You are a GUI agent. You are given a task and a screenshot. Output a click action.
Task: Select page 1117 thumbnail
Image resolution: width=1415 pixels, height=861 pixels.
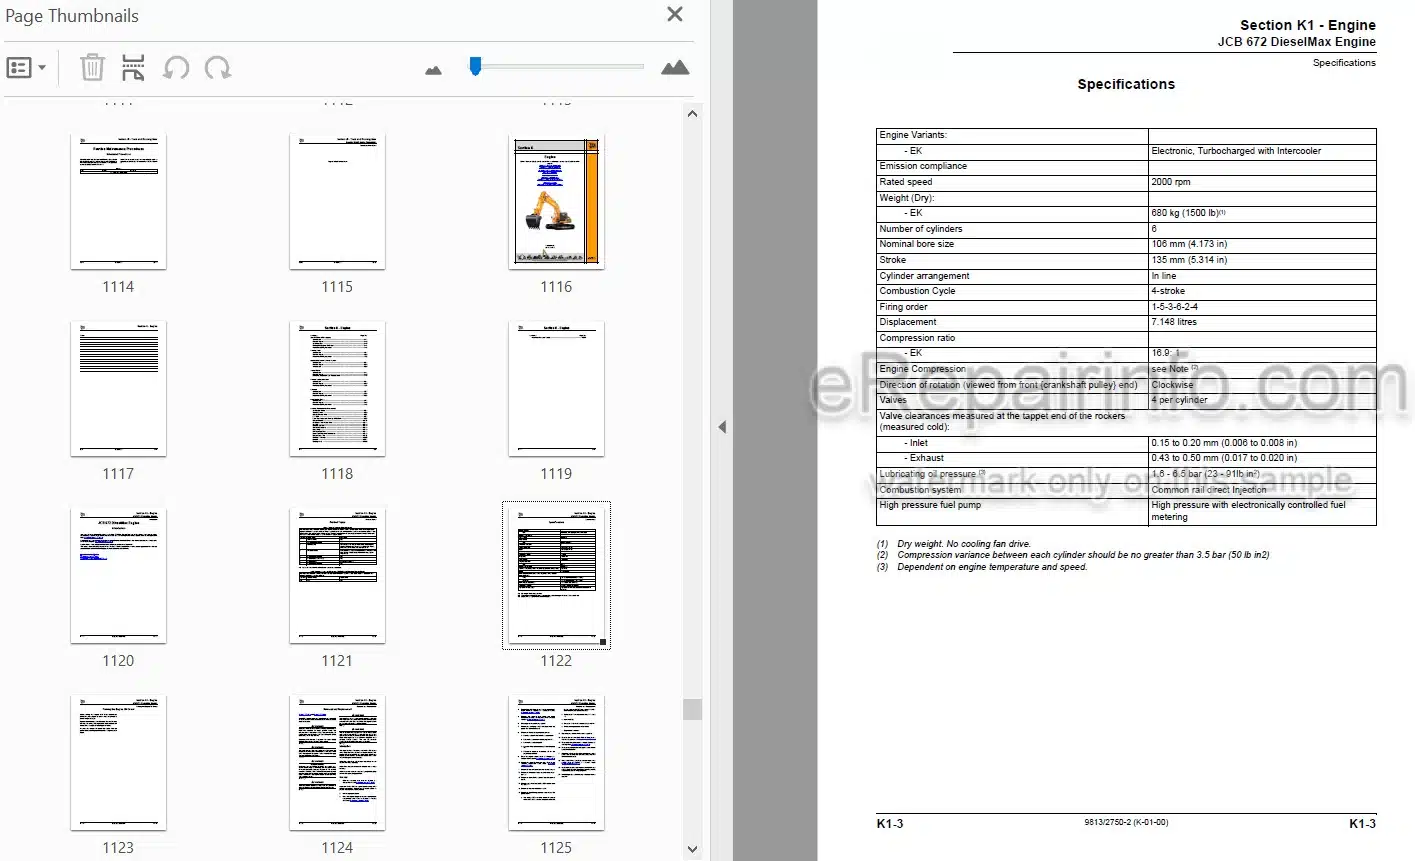[118, 388]
